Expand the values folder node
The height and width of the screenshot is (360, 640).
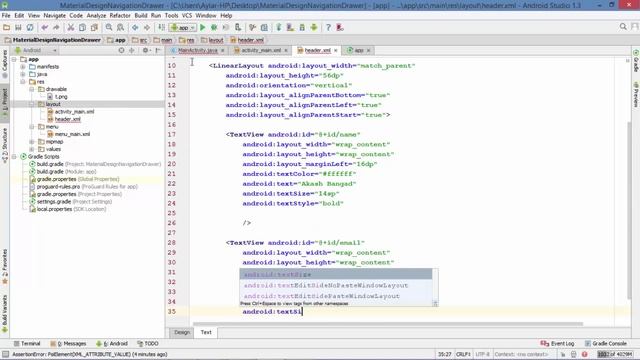[x=32, y=149]
